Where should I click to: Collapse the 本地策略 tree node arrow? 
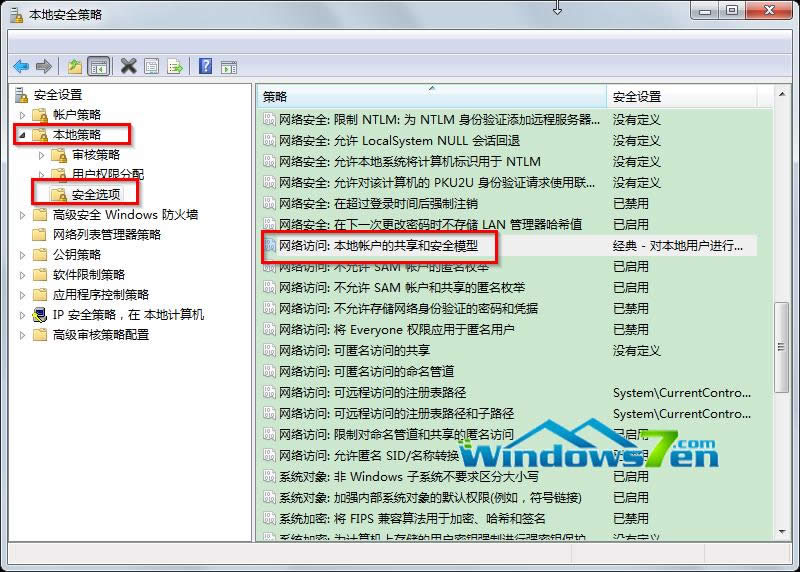pos(22,135)
